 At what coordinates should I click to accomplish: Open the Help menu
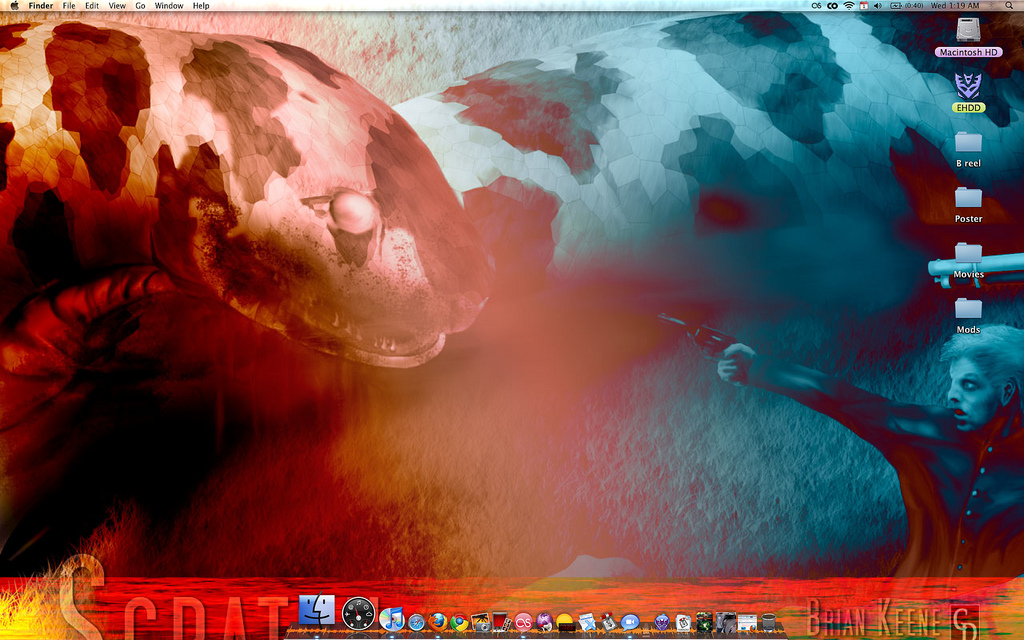(201, 5)
